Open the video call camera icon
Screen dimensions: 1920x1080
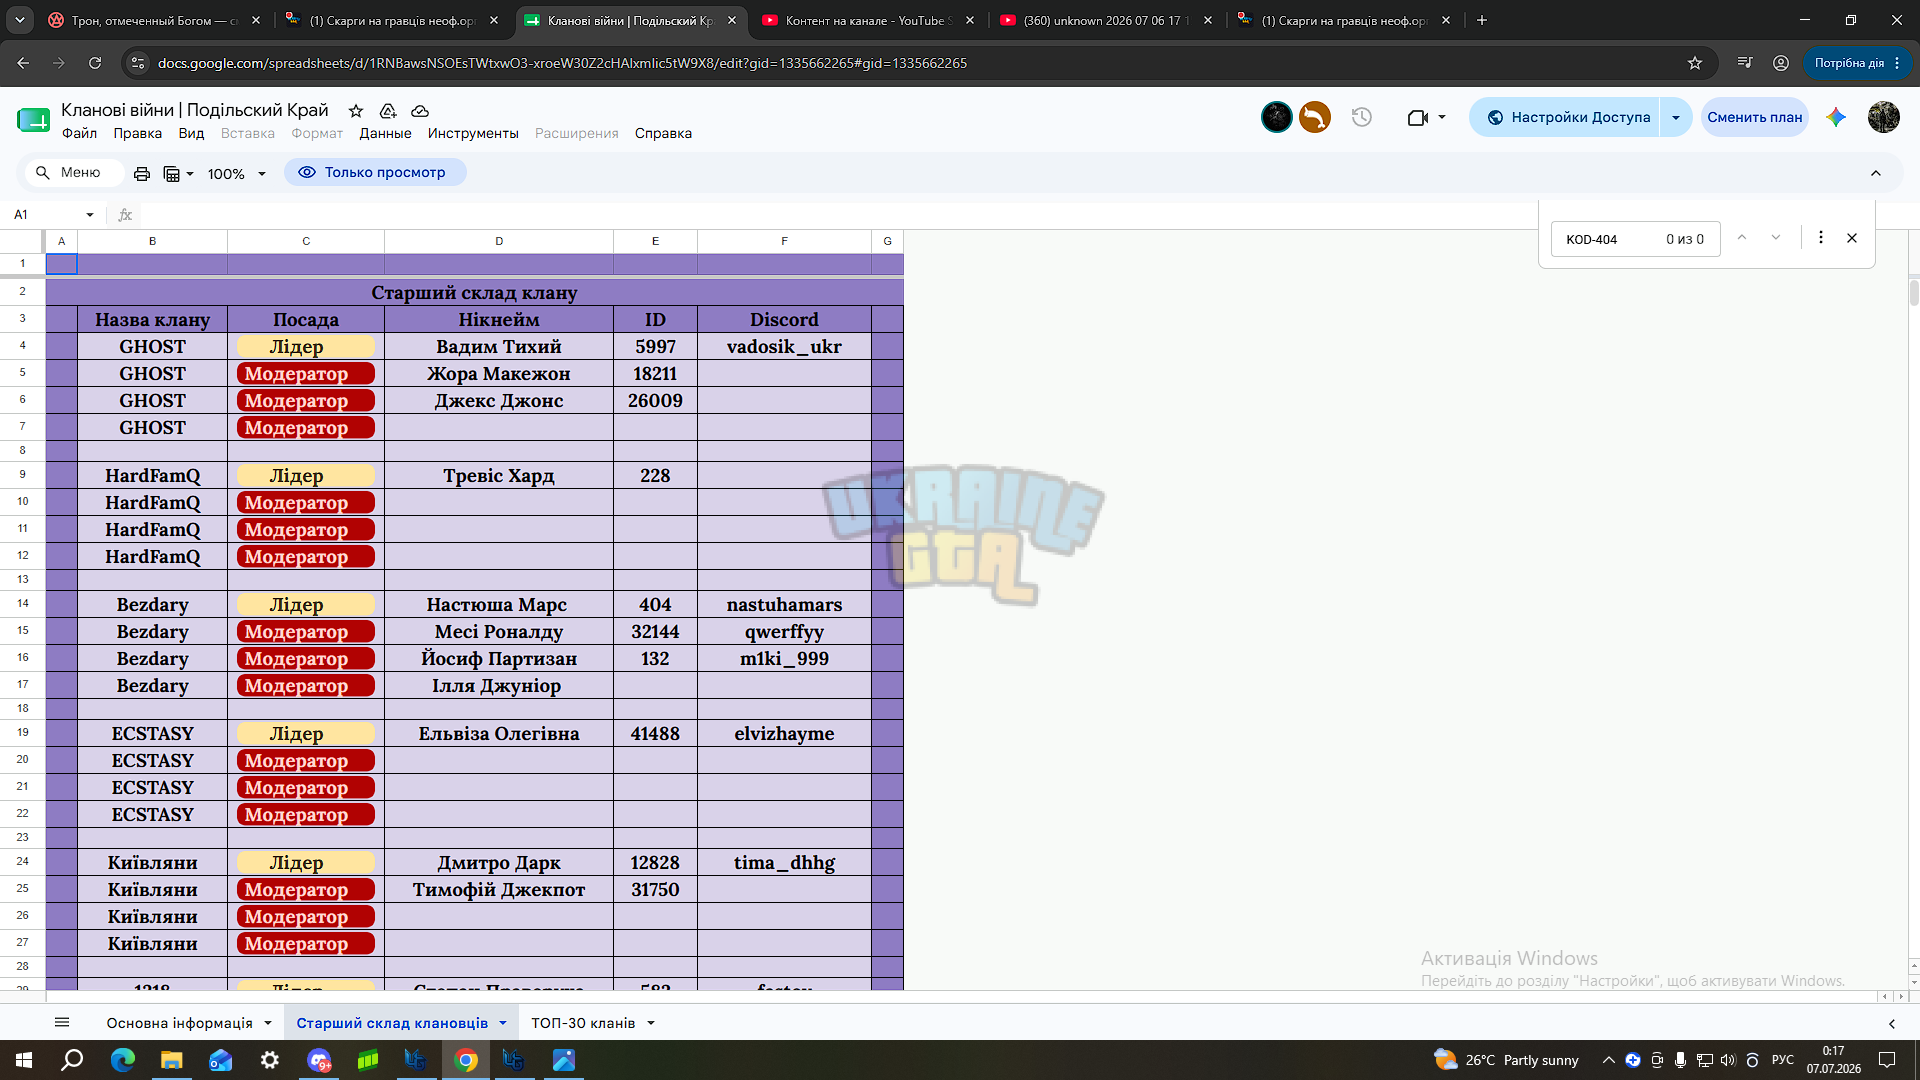click(x=1426, y=117)
